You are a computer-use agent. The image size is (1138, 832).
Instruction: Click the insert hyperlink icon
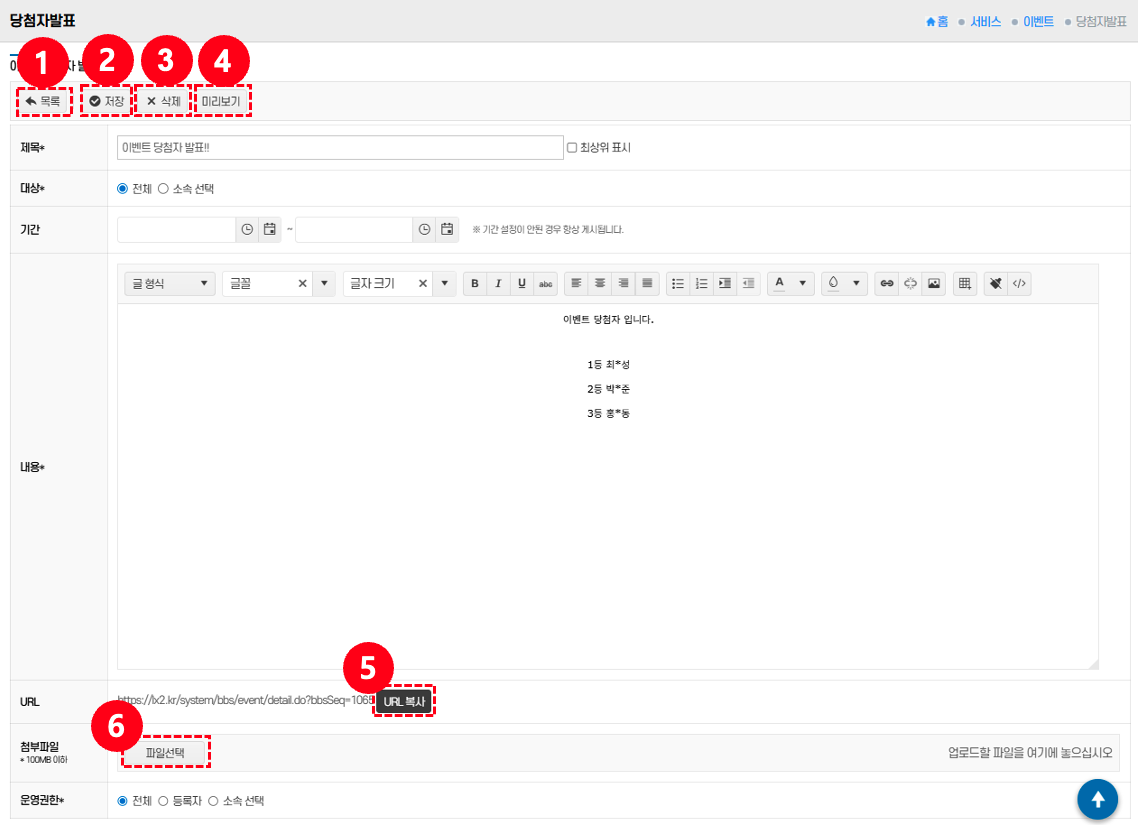tap(886, 284)
